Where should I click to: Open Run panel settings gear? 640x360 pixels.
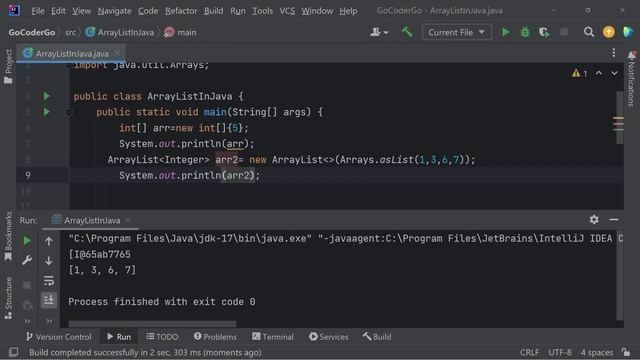tap(594, 220)
